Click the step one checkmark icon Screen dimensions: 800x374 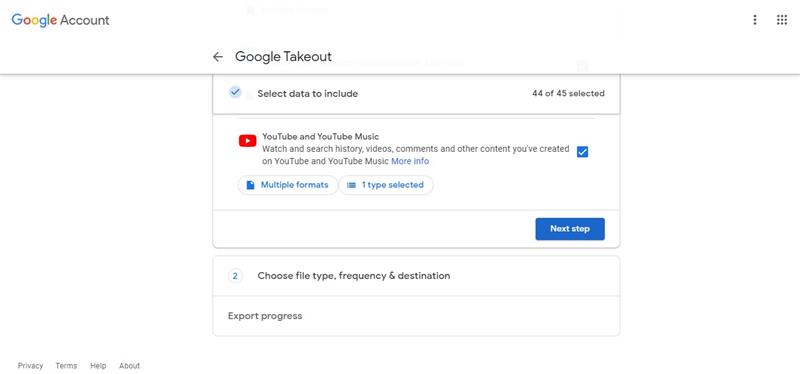click(x=235, y=92)
